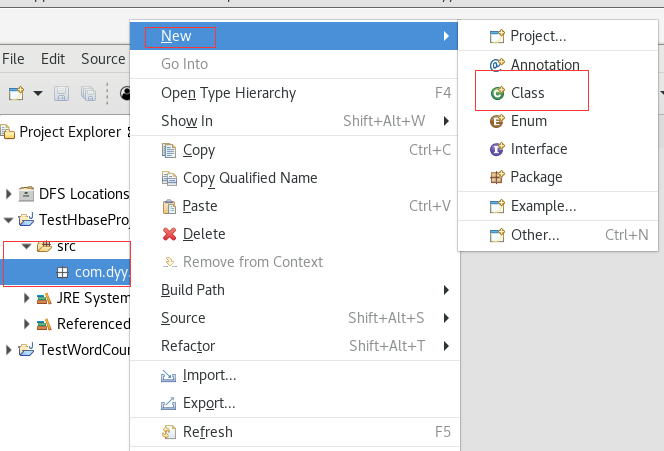Collapse the TestHbasePro project node
Viewport: 664px width, 451px height.
click(x=8, y=220)
